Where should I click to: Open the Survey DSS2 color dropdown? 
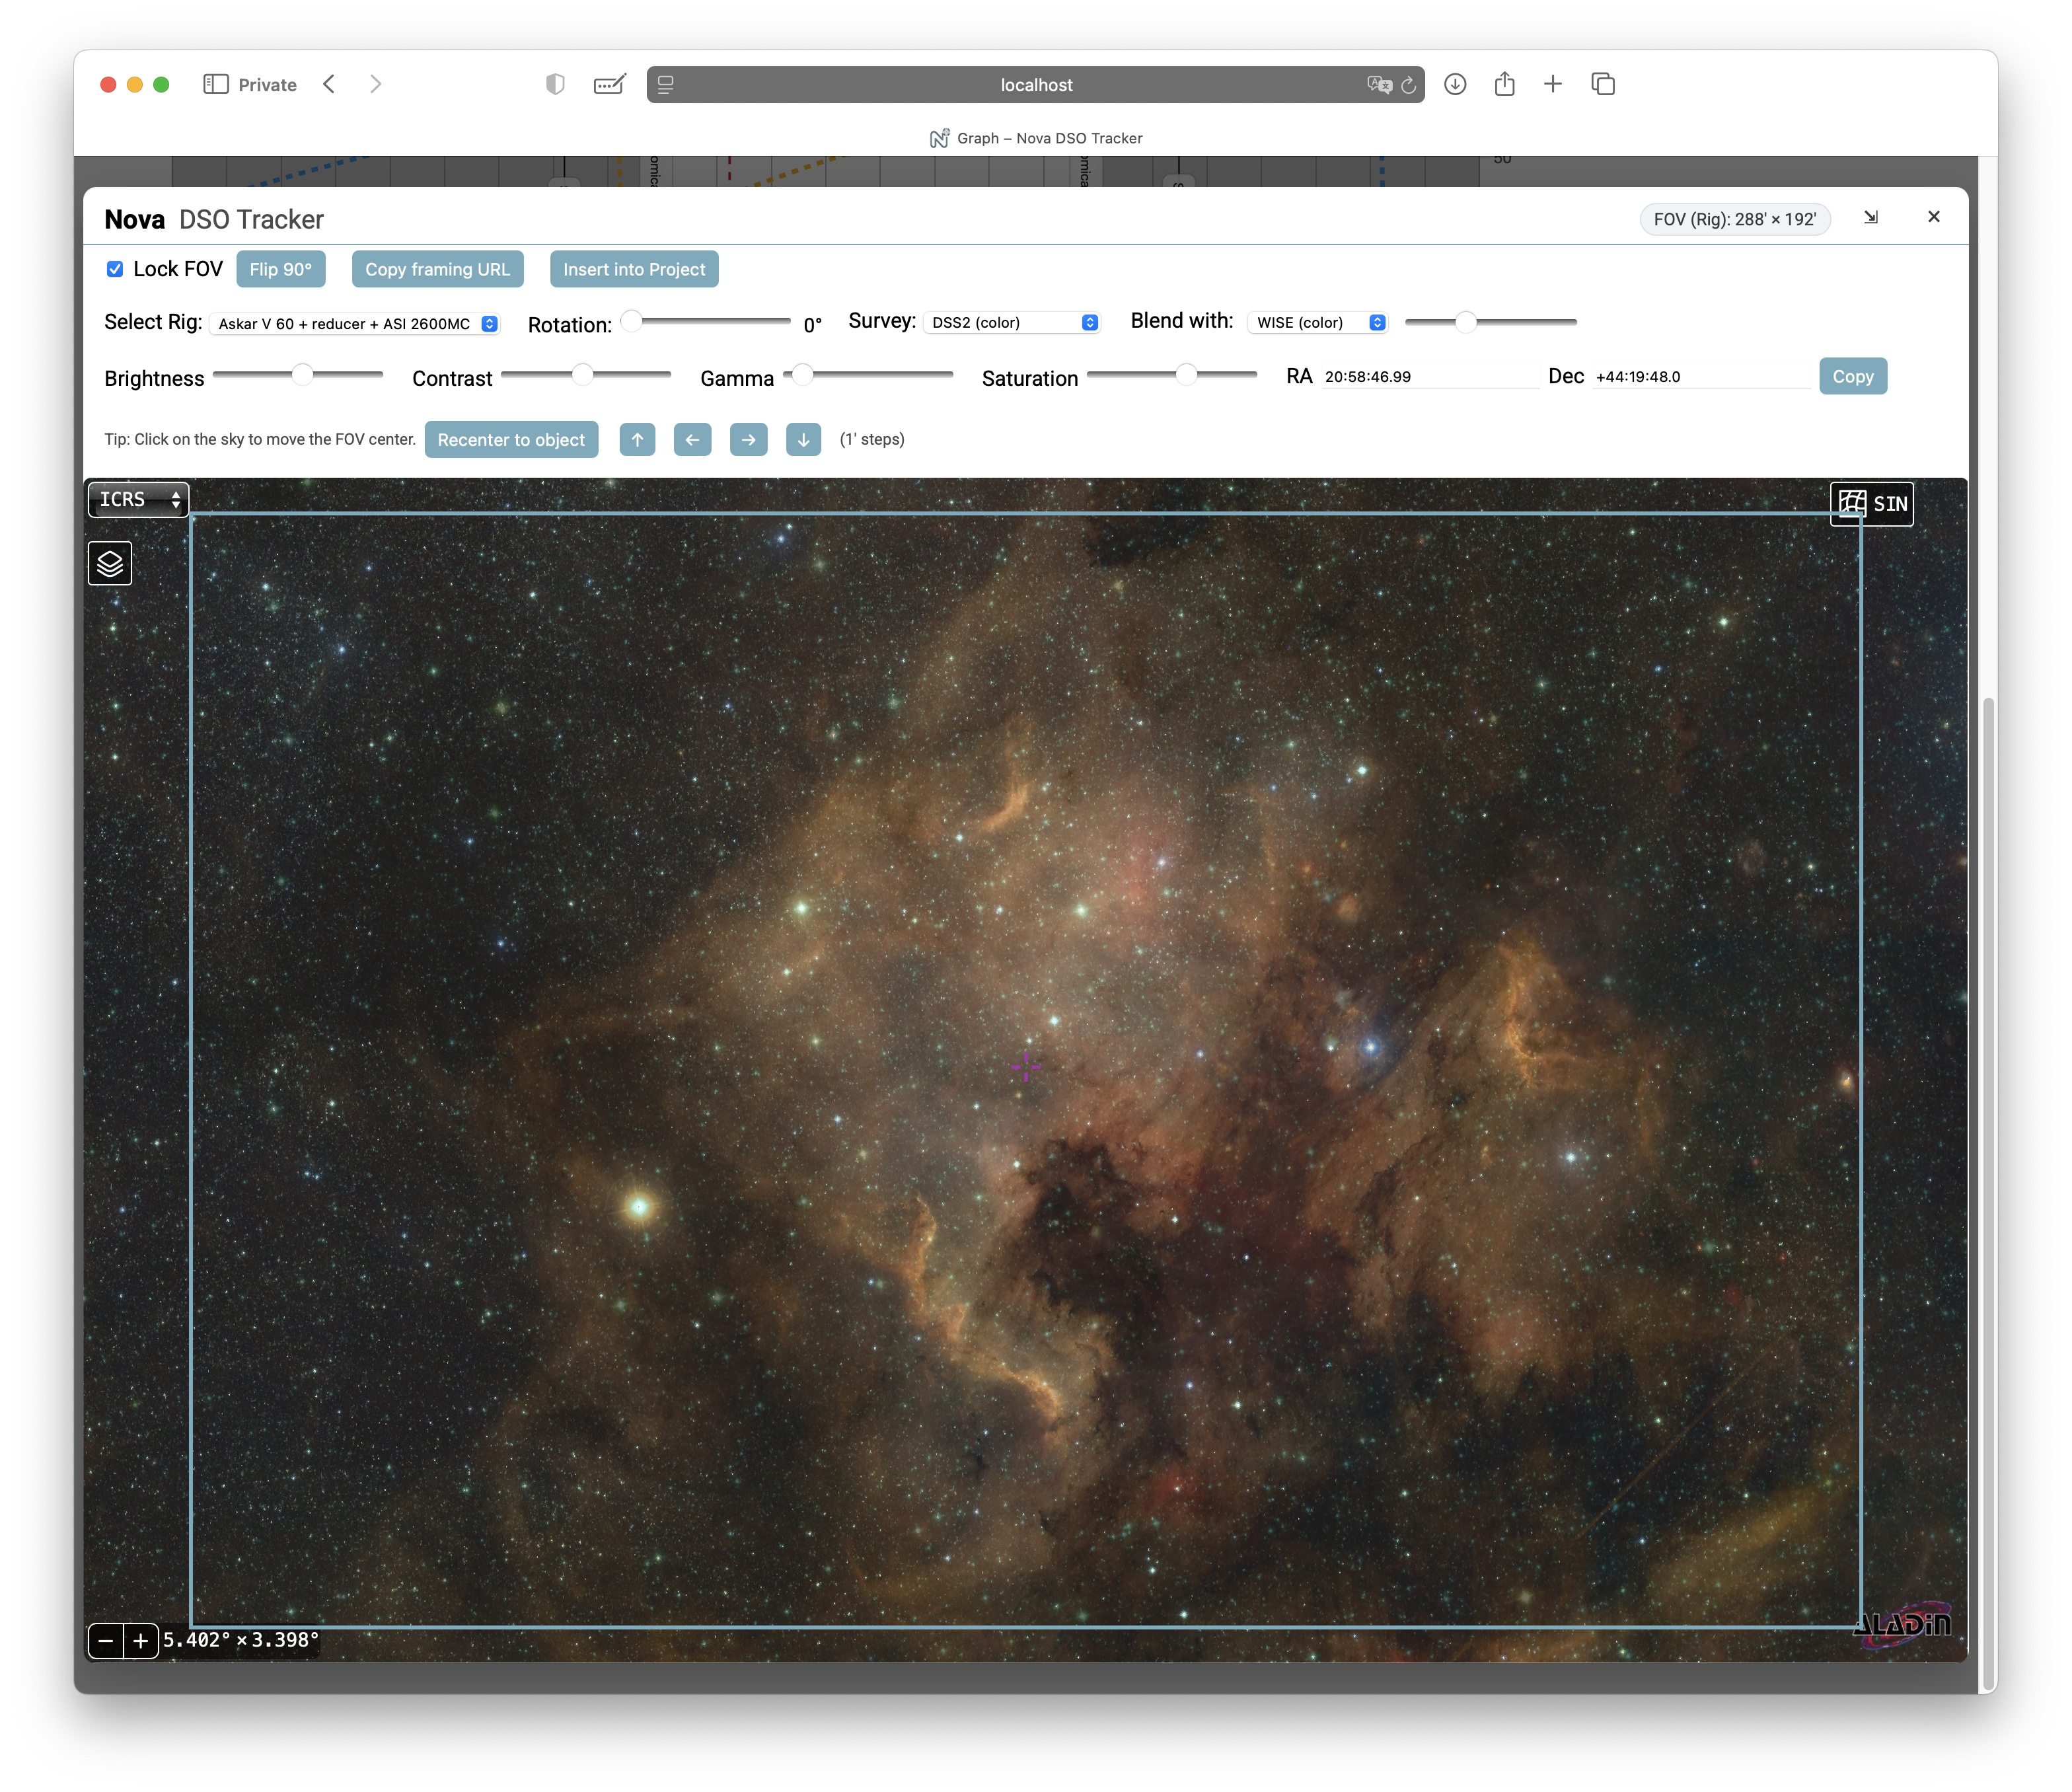tap(1012, 323)
